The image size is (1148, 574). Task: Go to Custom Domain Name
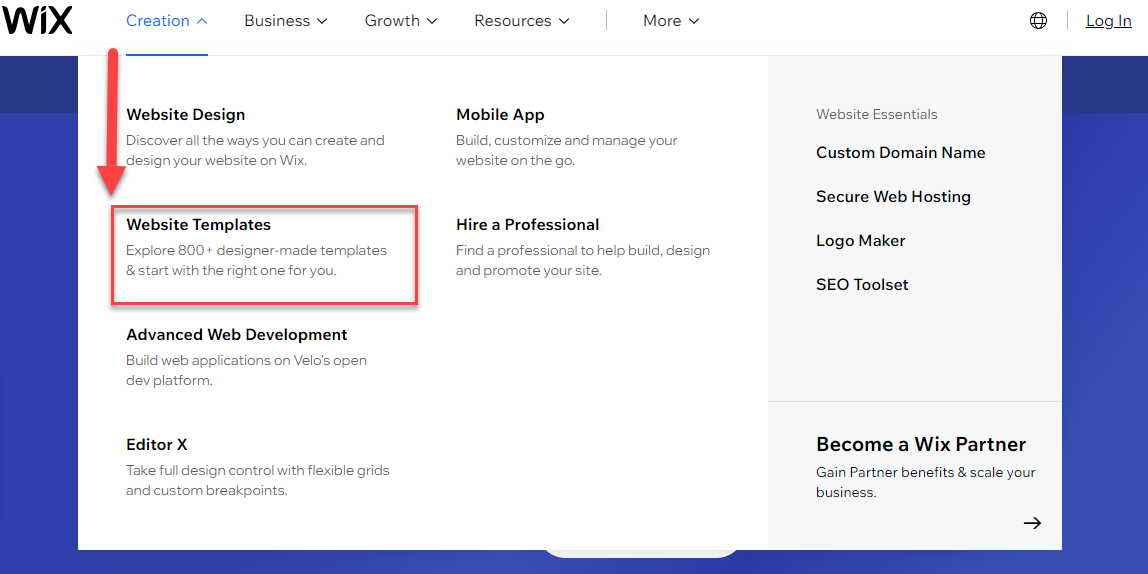[900, 153]
